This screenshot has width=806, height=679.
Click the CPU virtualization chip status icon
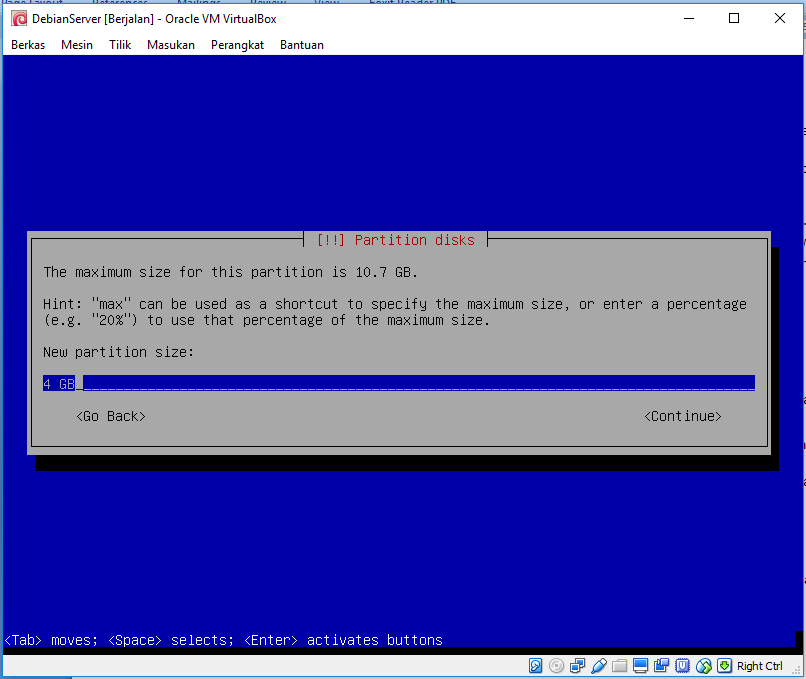tap(683, 666)
